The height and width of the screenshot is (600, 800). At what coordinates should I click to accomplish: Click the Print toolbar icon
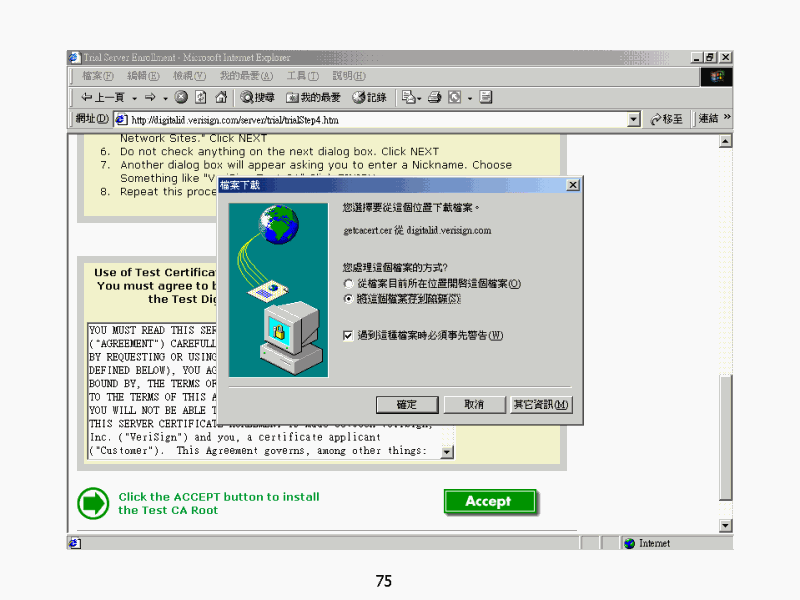(x=435, y=97)
